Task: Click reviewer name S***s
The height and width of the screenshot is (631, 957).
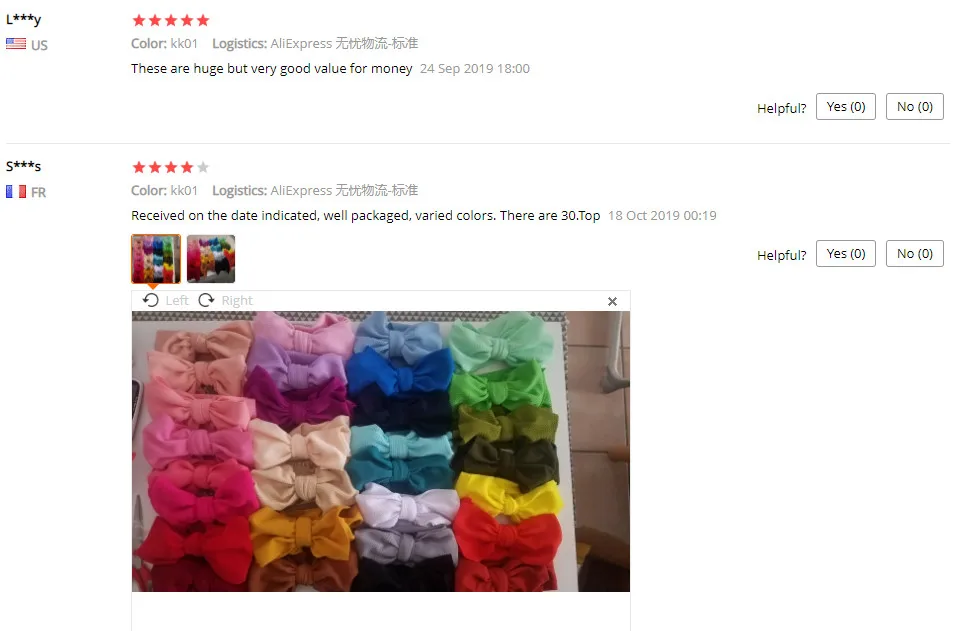Action: 23,166
